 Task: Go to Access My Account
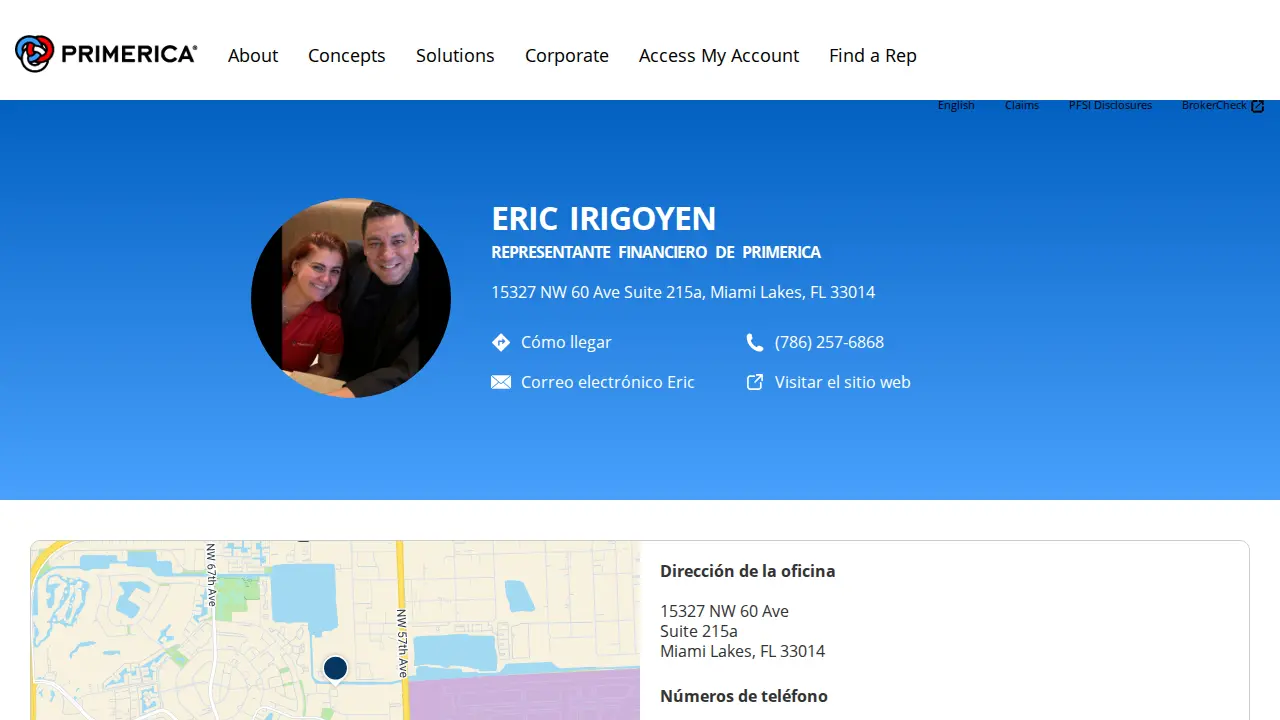(719, 55)
